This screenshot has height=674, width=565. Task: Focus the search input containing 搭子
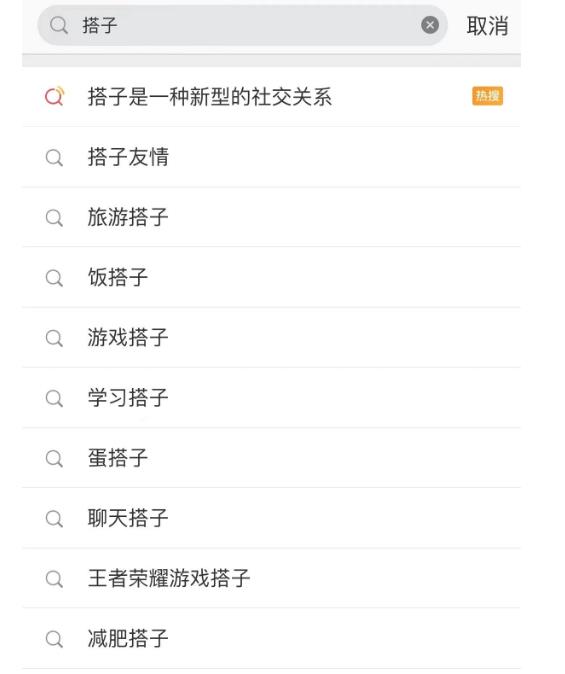click(x=243, y=25)
